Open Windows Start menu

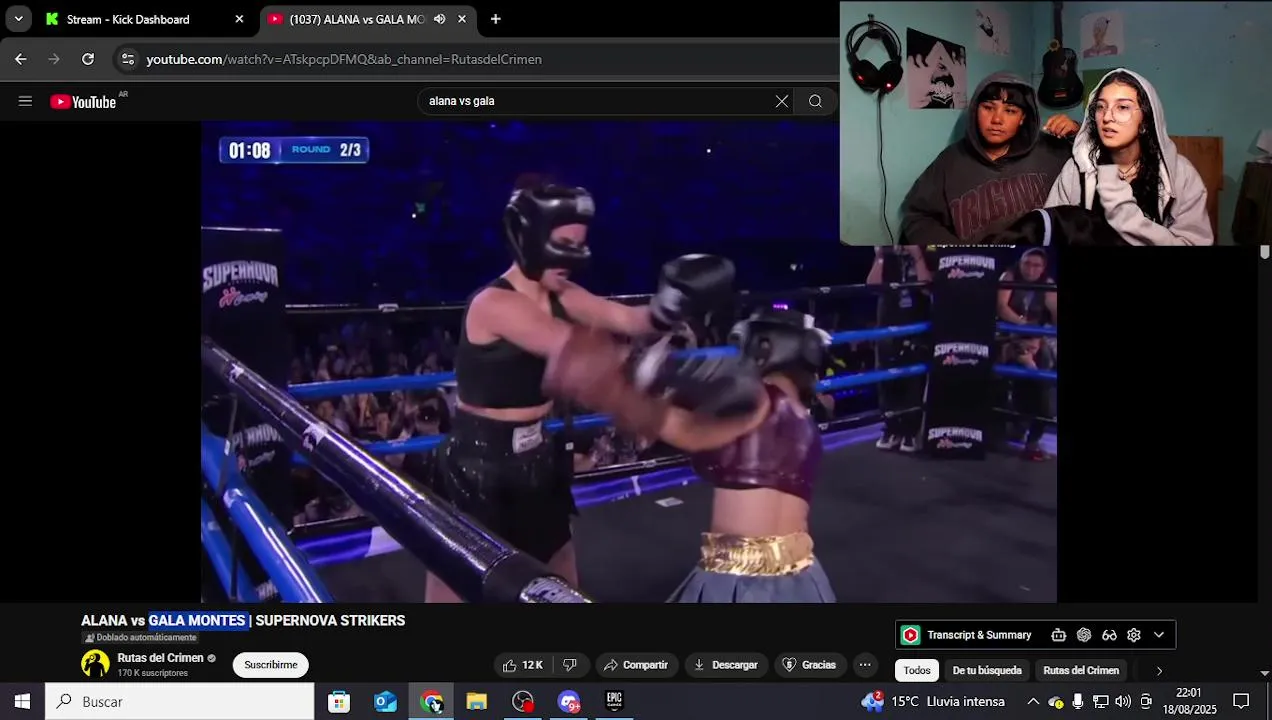pyautogui.click(x=22, y=702)
